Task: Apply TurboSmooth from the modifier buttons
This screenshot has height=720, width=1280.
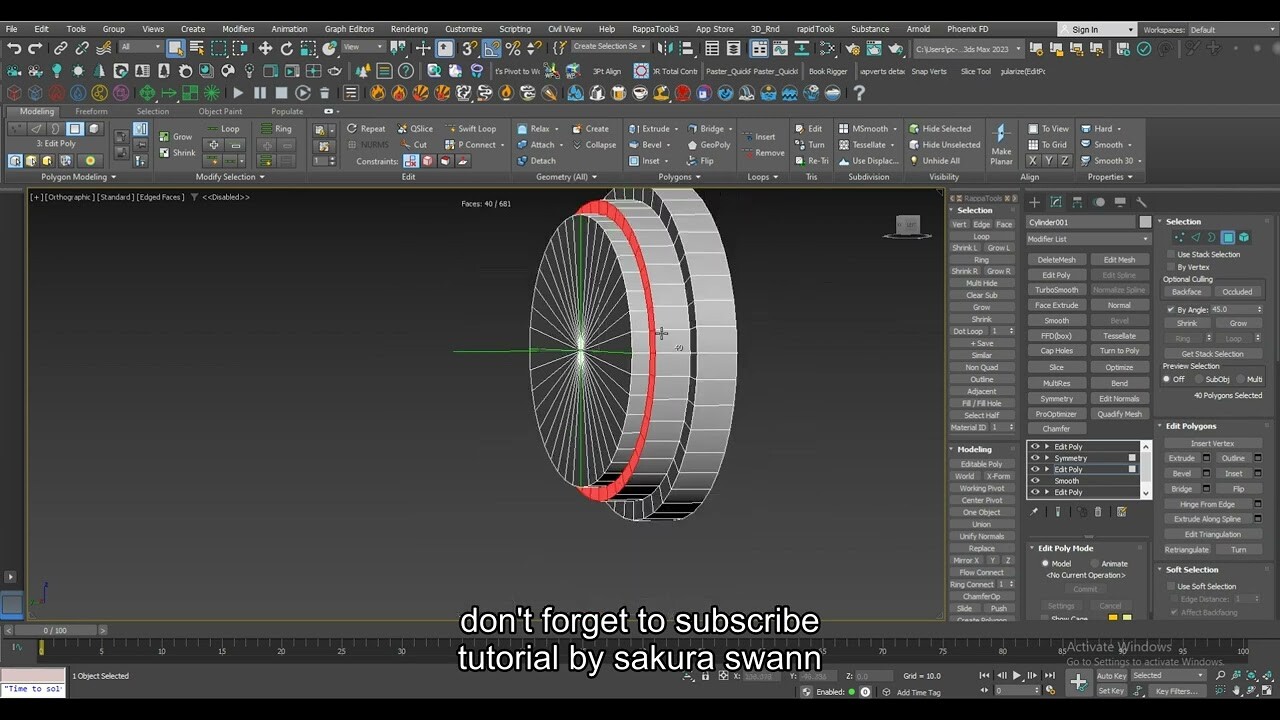Action: 1056,289
